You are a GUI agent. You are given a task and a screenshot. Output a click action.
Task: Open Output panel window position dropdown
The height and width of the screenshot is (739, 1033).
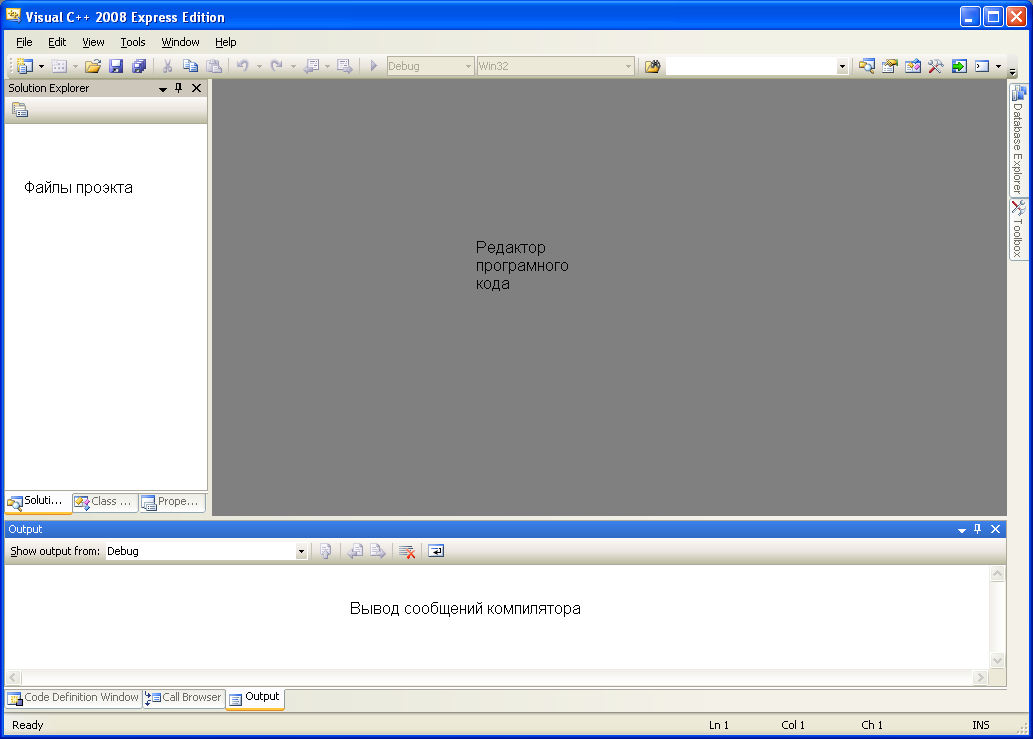coord(962,530)
